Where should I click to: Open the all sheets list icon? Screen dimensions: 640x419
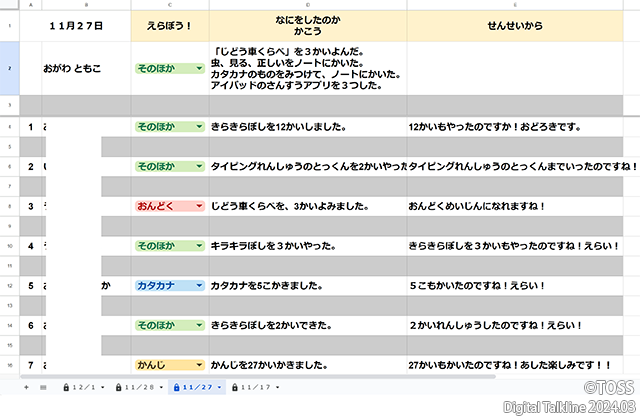[43, 387]
